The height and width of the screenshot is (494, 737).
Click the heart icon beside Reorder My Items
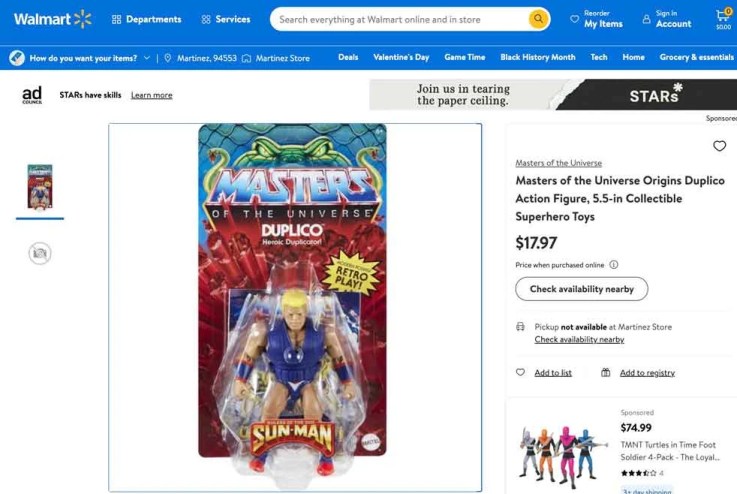pyautogui.click(x=574, y=19)
